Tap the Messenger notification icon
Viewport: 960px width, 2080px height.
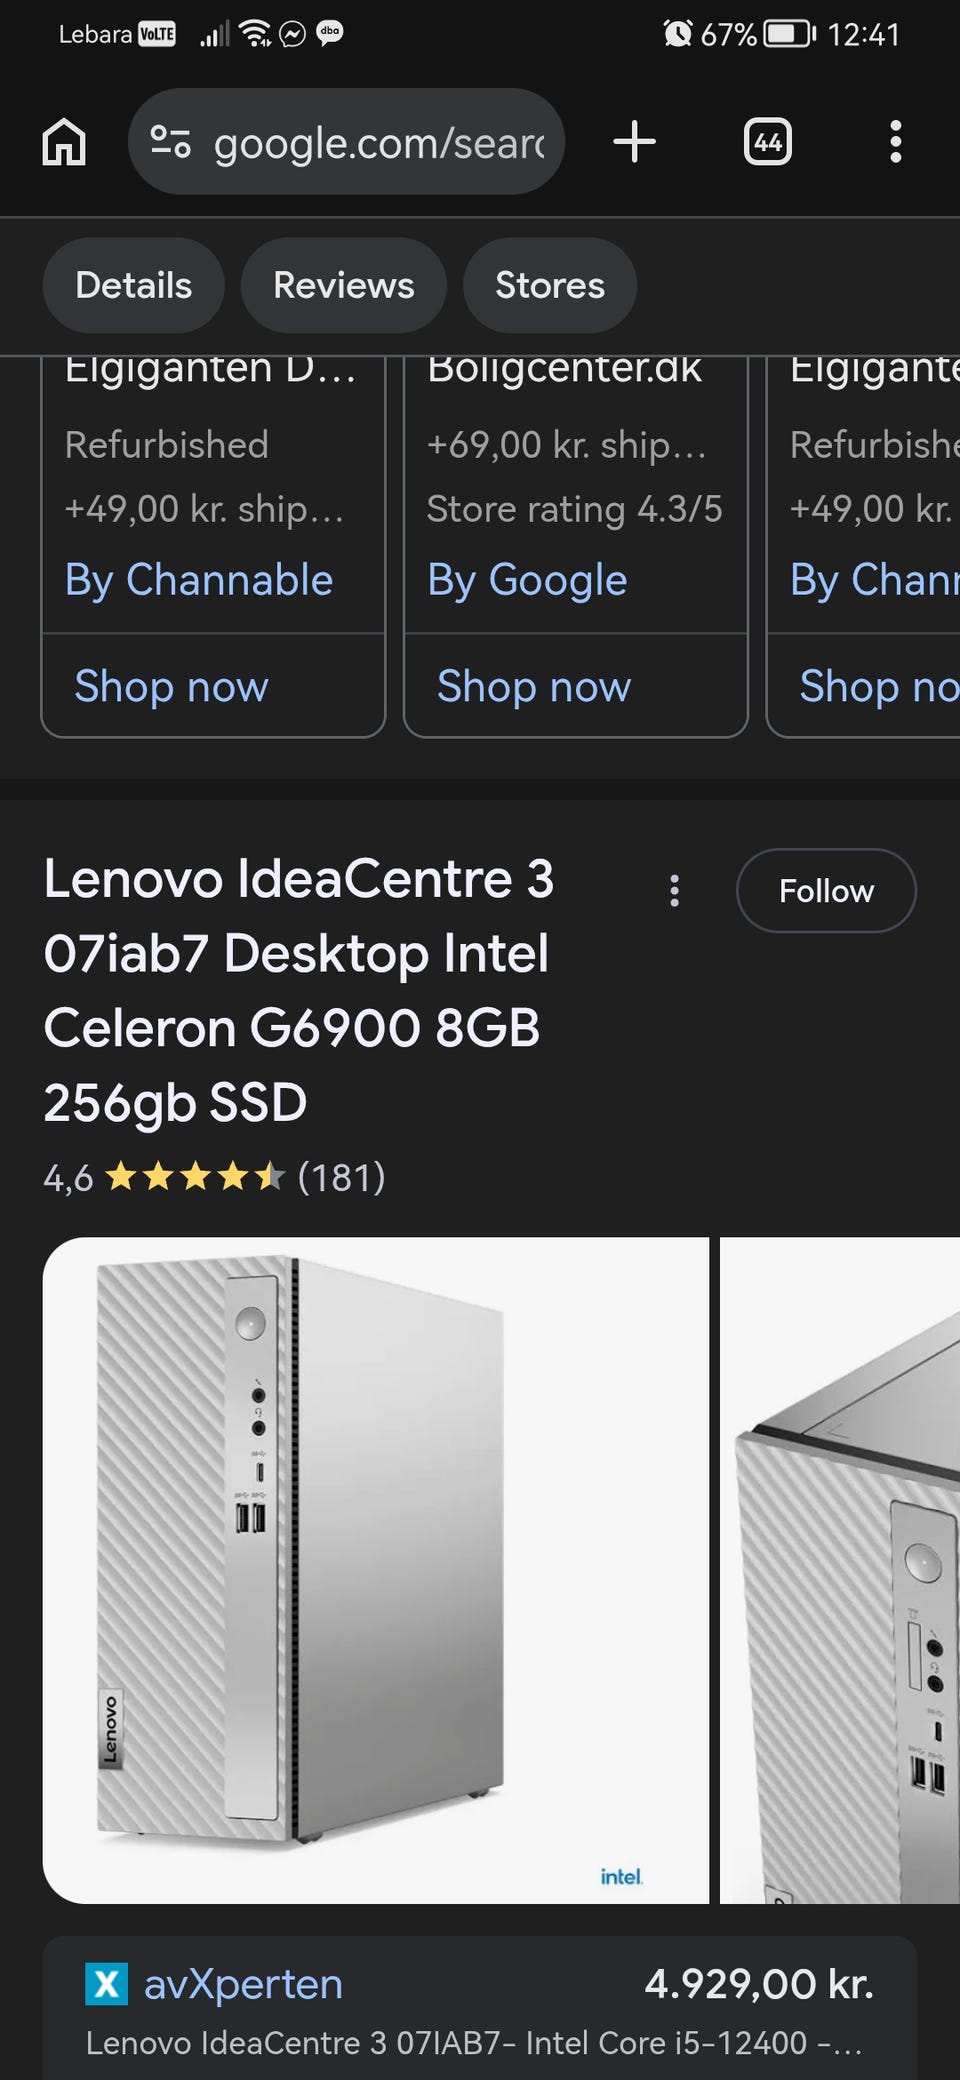[292, 34]
